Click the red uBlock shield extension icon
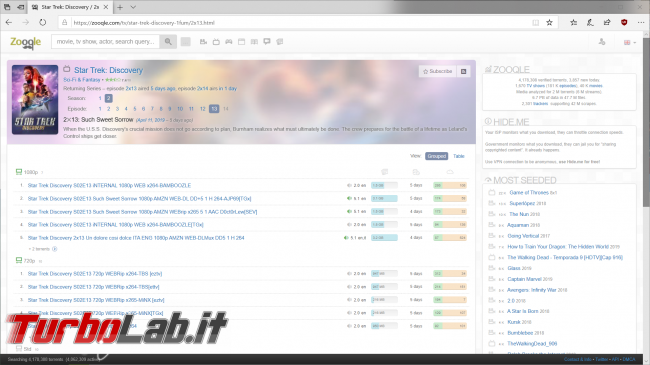The width and height of the screenshot is (650, 365). (x=624, y=22)
